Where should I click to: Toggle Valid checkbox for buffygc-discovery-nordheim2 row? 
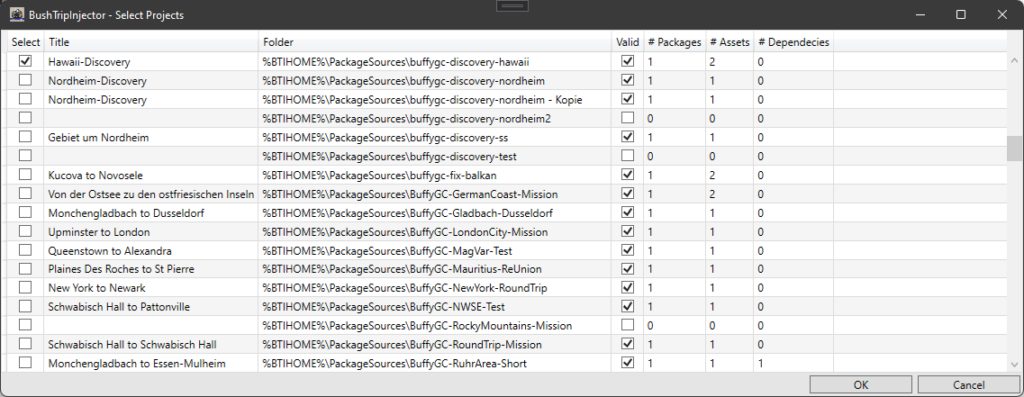[x=628, y=118]
